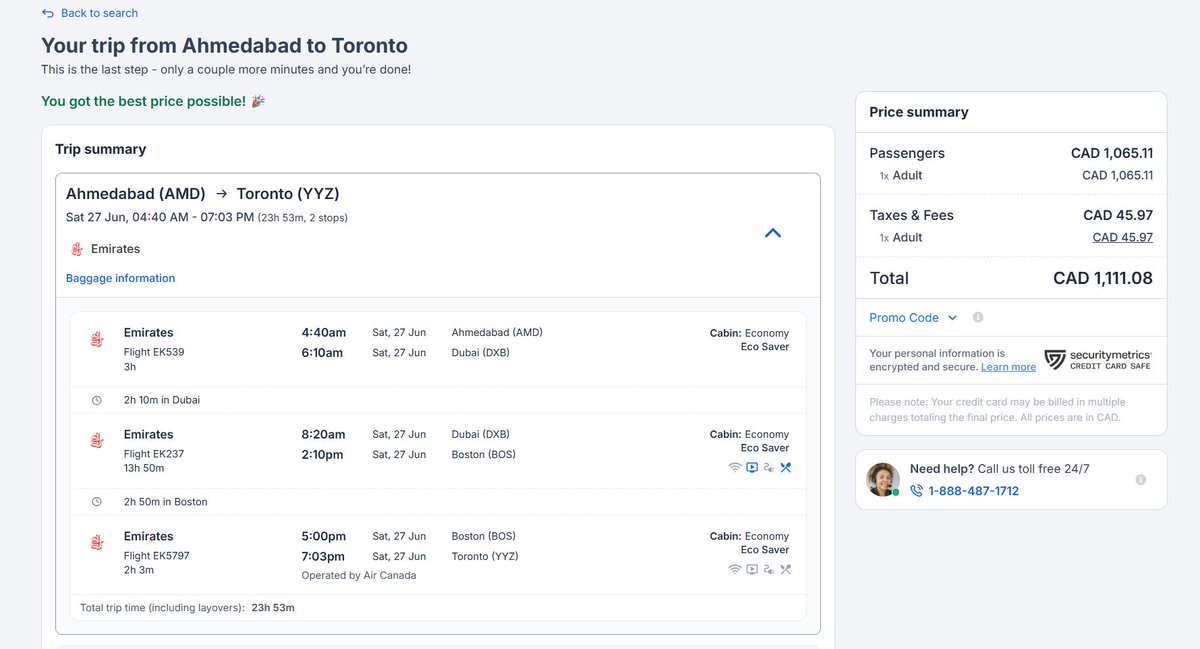The width and height of the screenshot is (1200, 649).
Task: Click the Wi-Fi icon on flight EK5797
Action: (x=735, y=569)
